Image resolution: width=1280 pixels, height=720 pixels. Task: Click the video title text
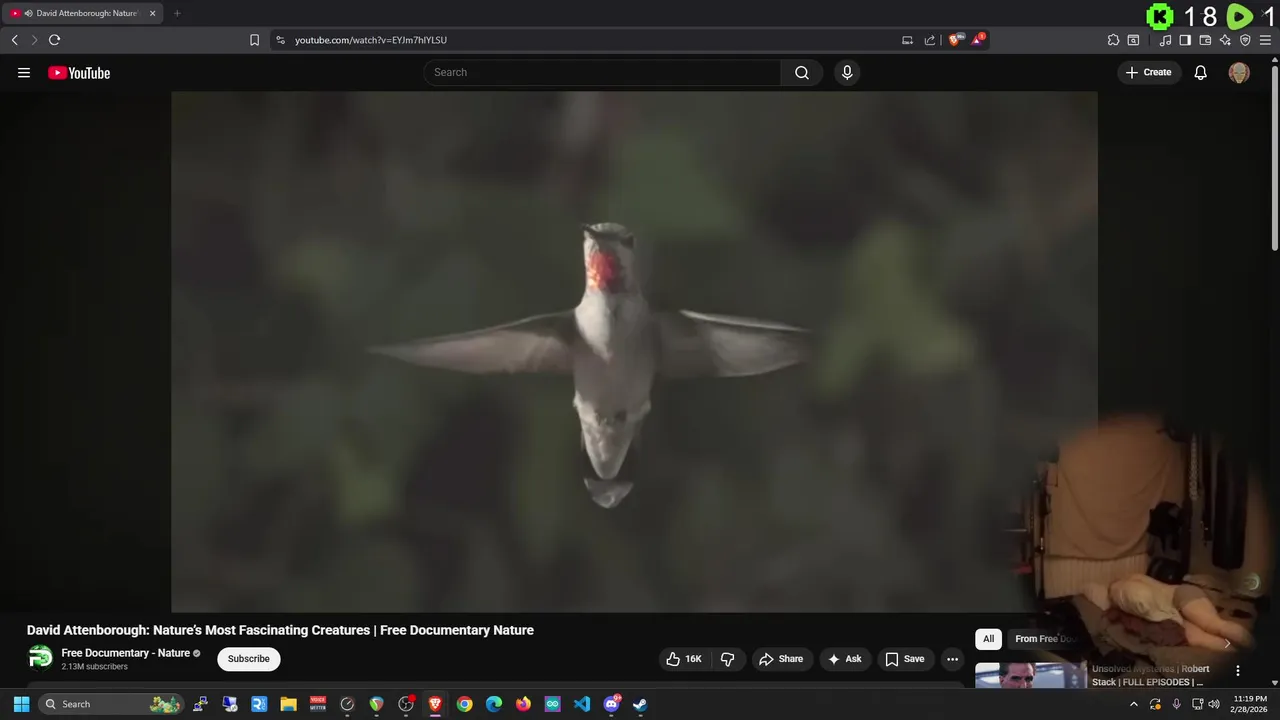click(280, 630)
